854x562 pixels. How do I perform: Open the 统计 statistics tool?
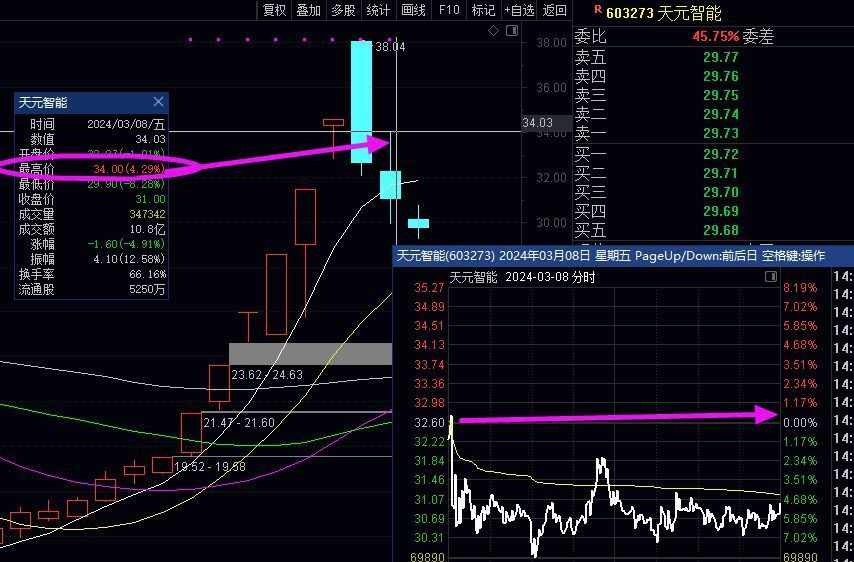(378, 10)
